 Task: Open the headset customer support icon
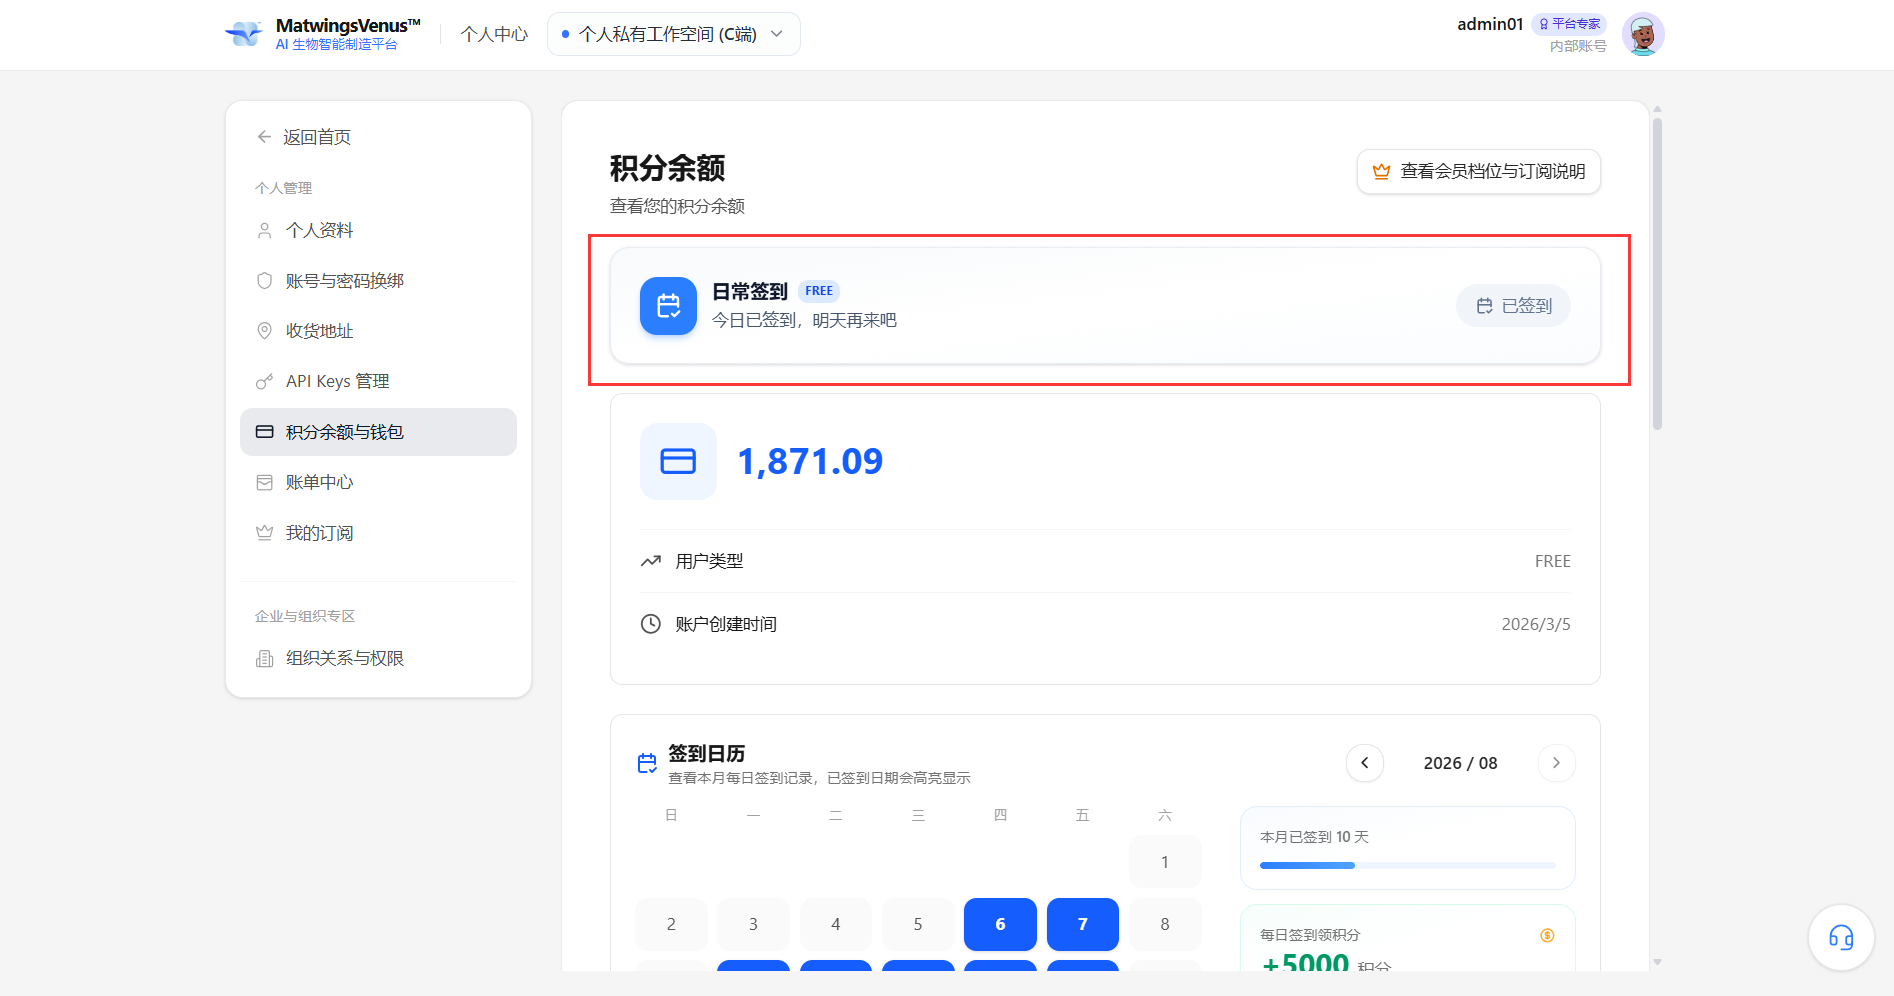[1841, 937]
